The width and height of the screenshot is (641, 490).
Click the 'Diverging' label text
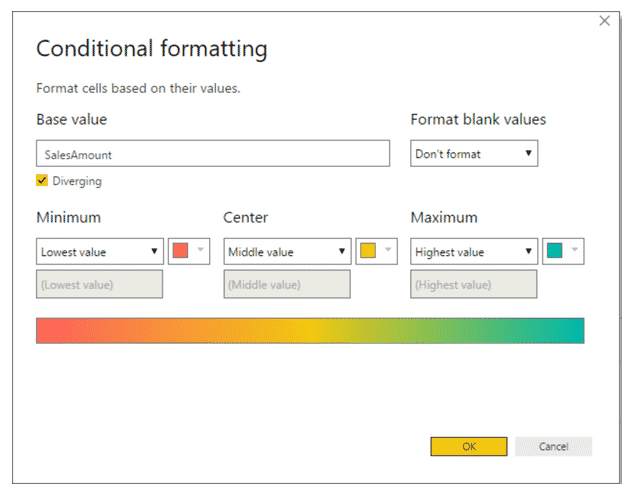[x=77, y=181]
